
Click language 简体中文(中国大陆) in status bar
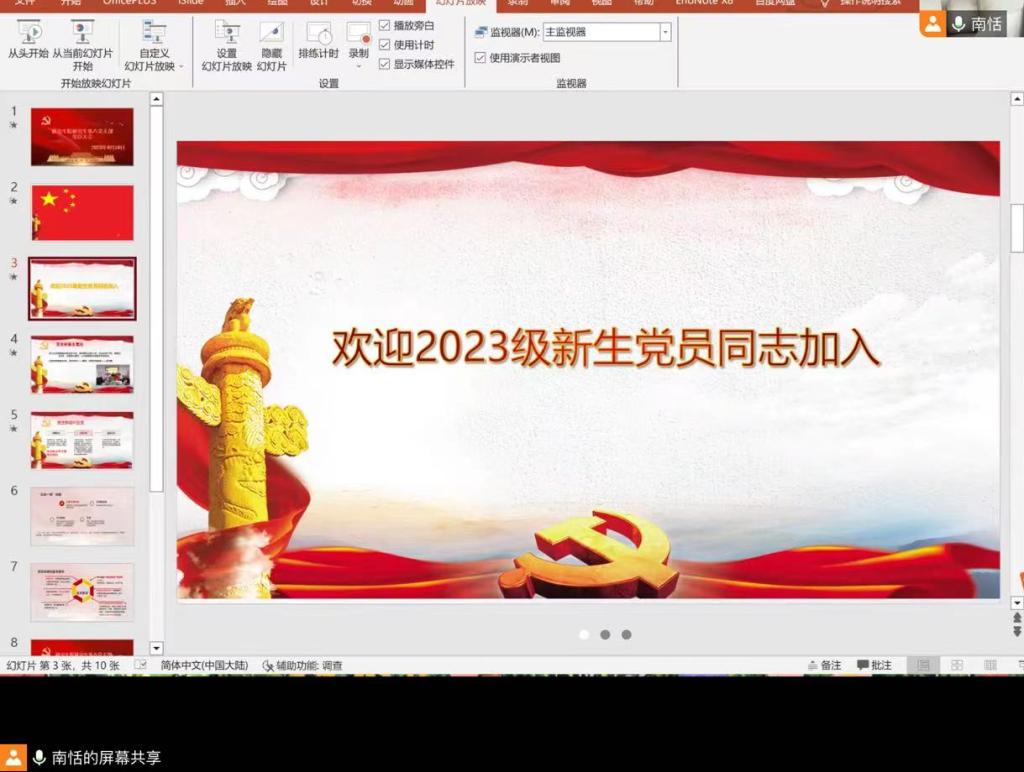pos(204,666)
